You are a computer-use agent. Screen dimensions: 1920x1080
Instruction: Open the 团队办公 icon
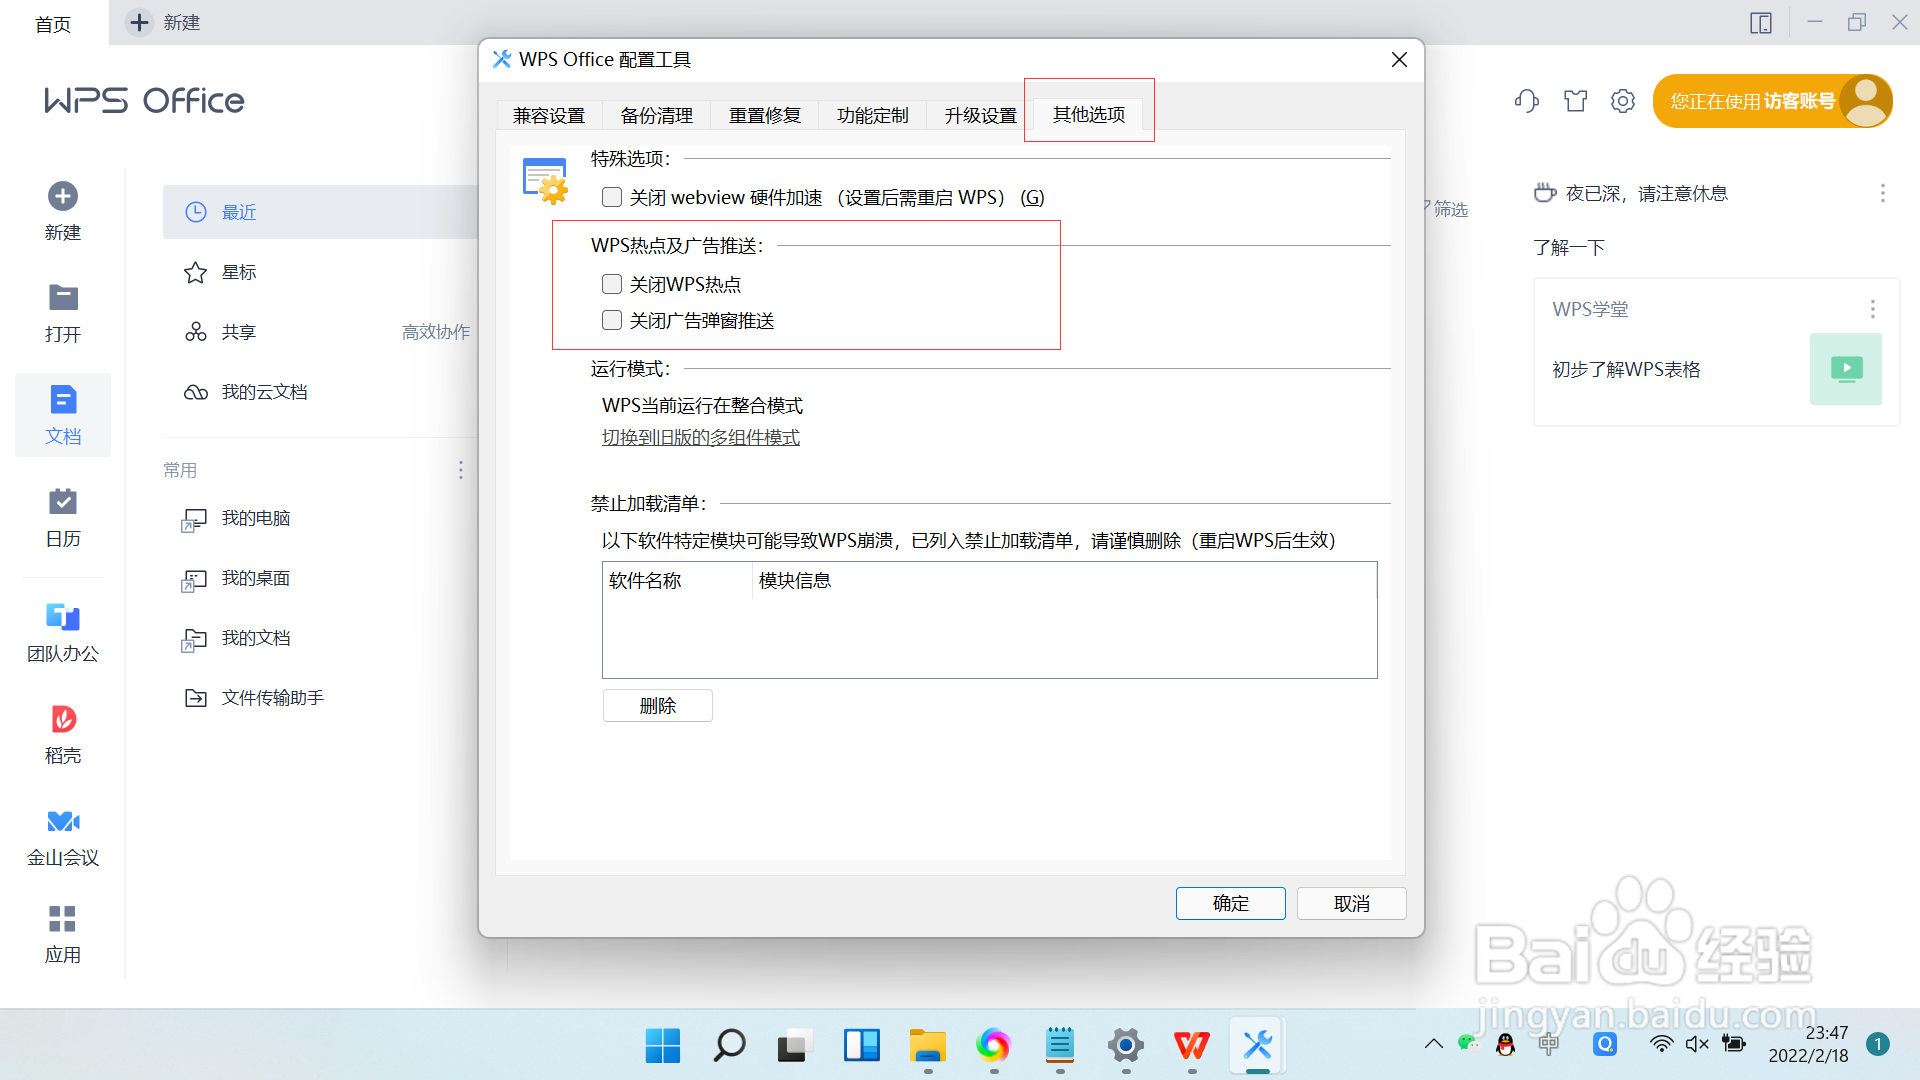point(63,616)
